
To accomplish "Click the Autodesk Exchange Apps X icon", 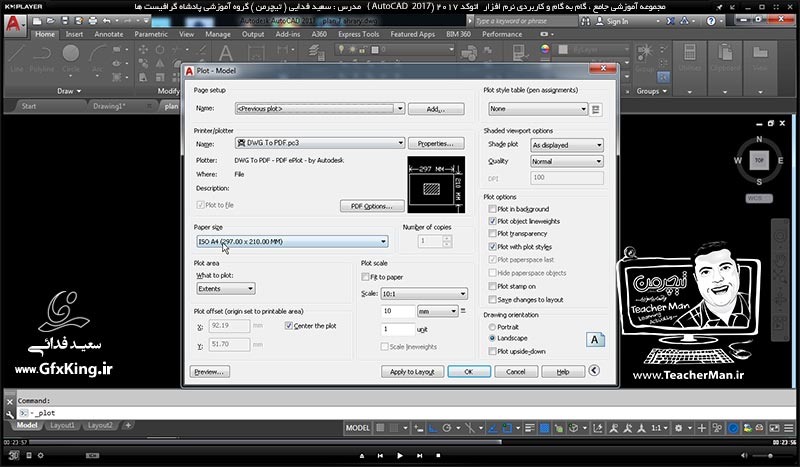I will pos(670,21).
